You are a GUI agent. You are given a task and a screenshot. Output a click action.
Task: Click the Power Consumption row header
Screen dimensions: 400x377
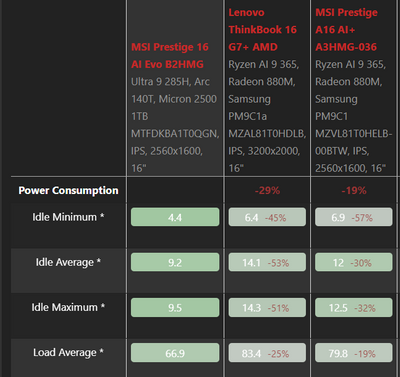(68, 190)
